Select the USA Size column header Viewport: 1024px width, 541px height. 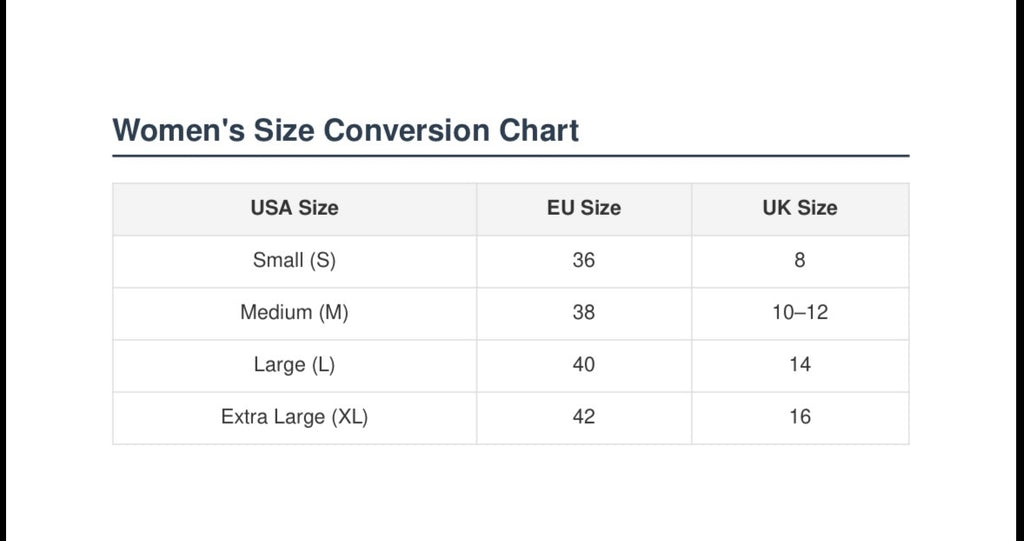coord(295,209)
